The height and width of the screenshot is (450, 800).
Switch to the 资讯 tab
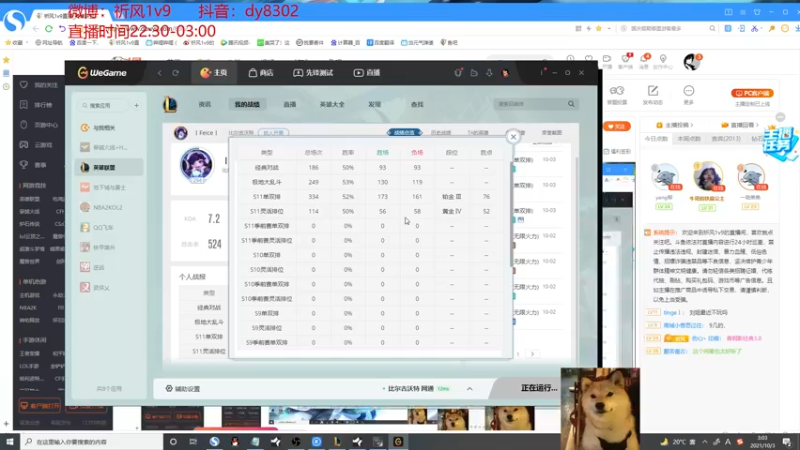pos(205,104)
